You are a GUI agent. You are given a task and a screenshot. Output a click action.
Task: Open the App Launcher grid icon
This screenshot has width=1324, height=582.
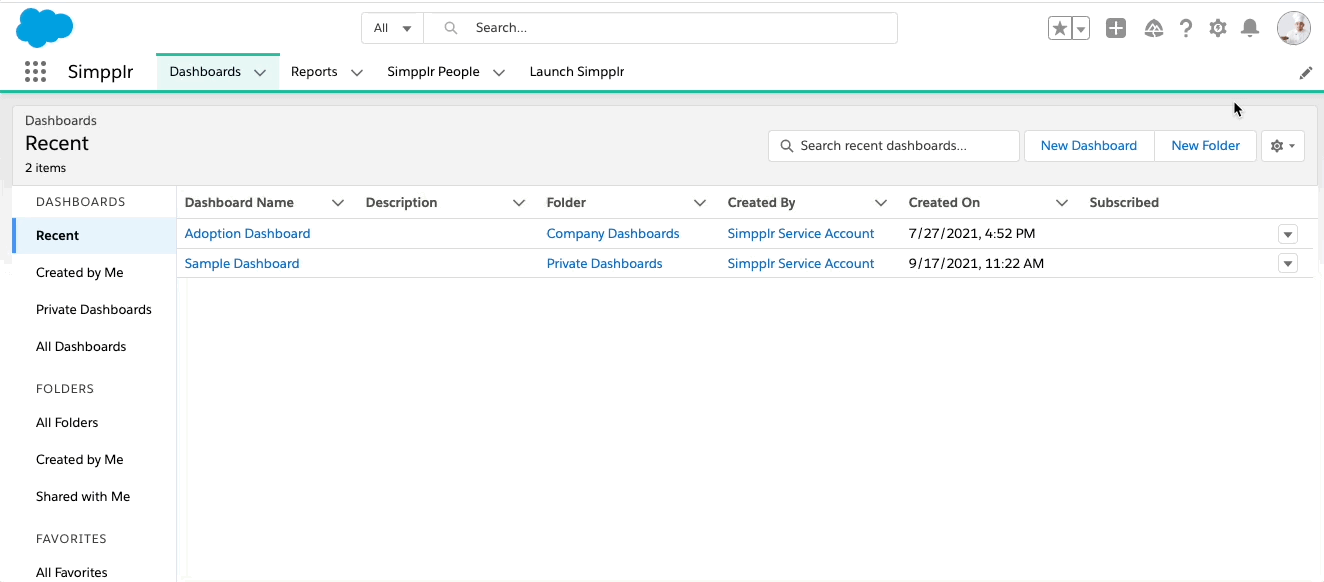[35, 72]
